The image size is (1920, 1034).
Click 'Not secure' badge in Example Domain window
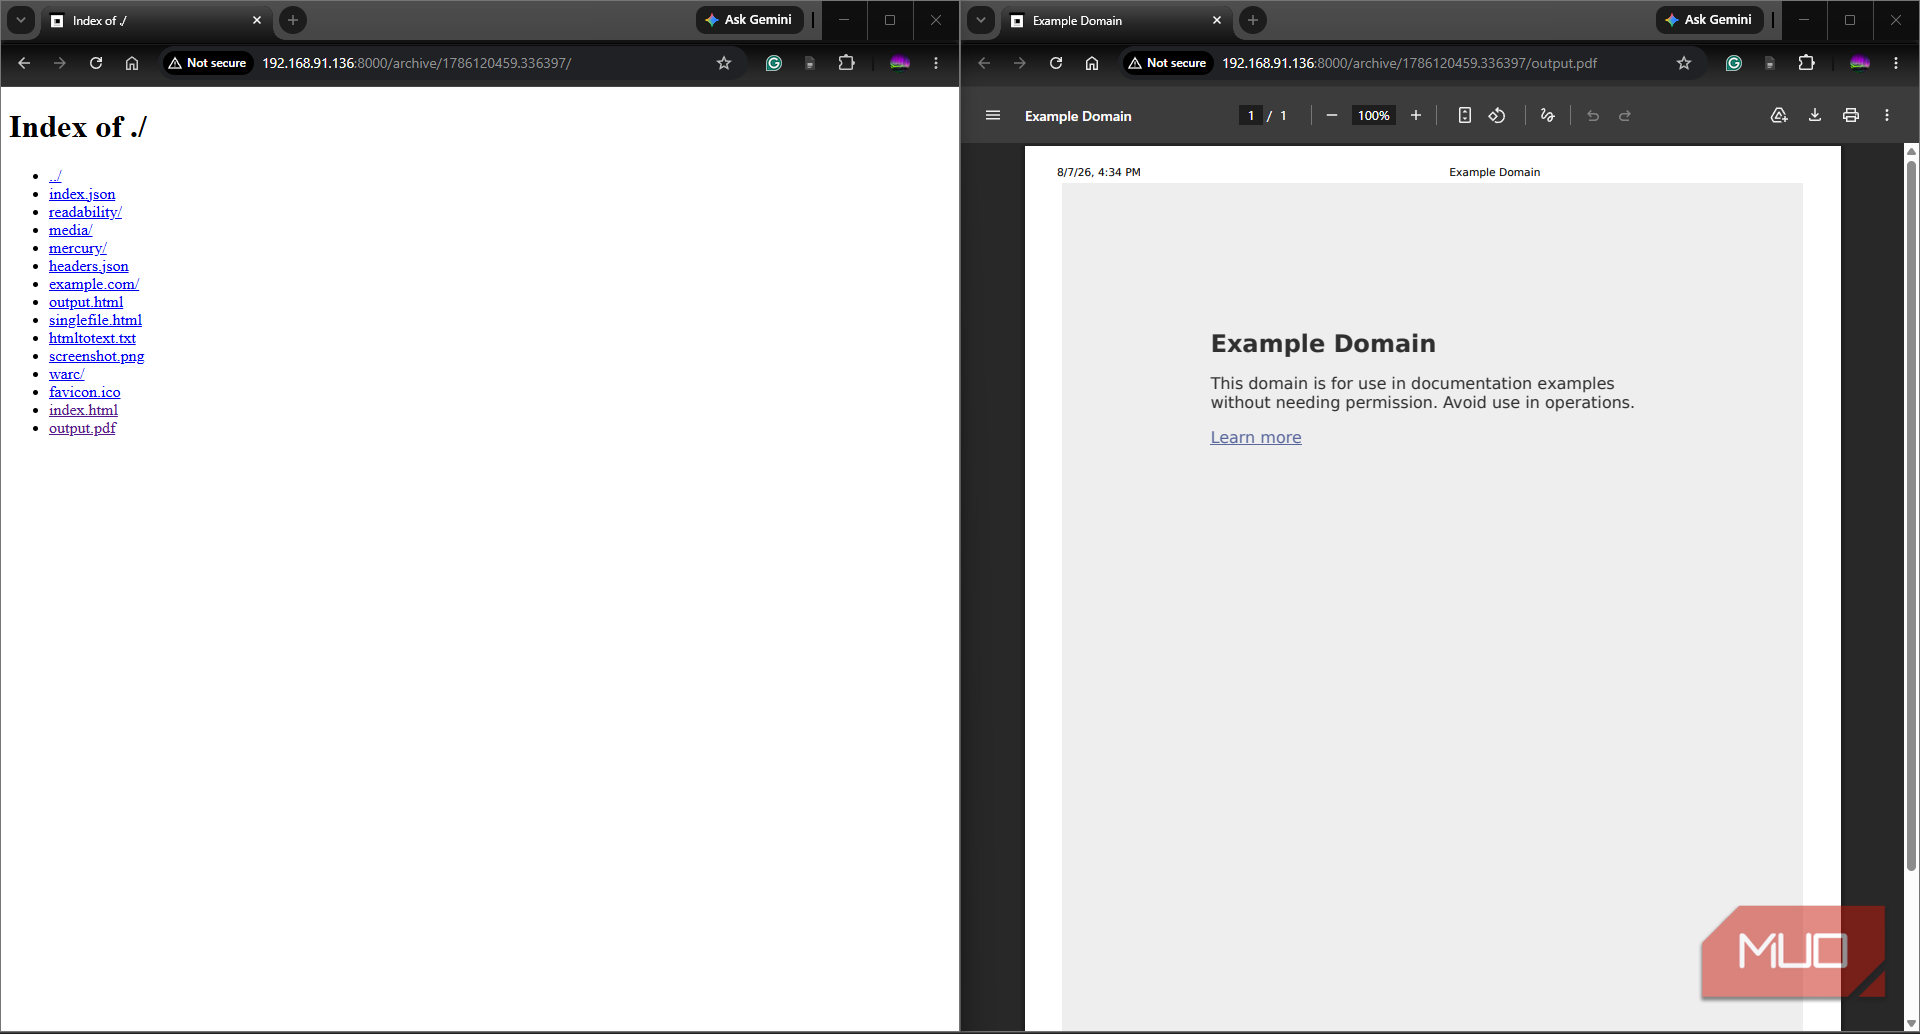tap(1168, 63)
